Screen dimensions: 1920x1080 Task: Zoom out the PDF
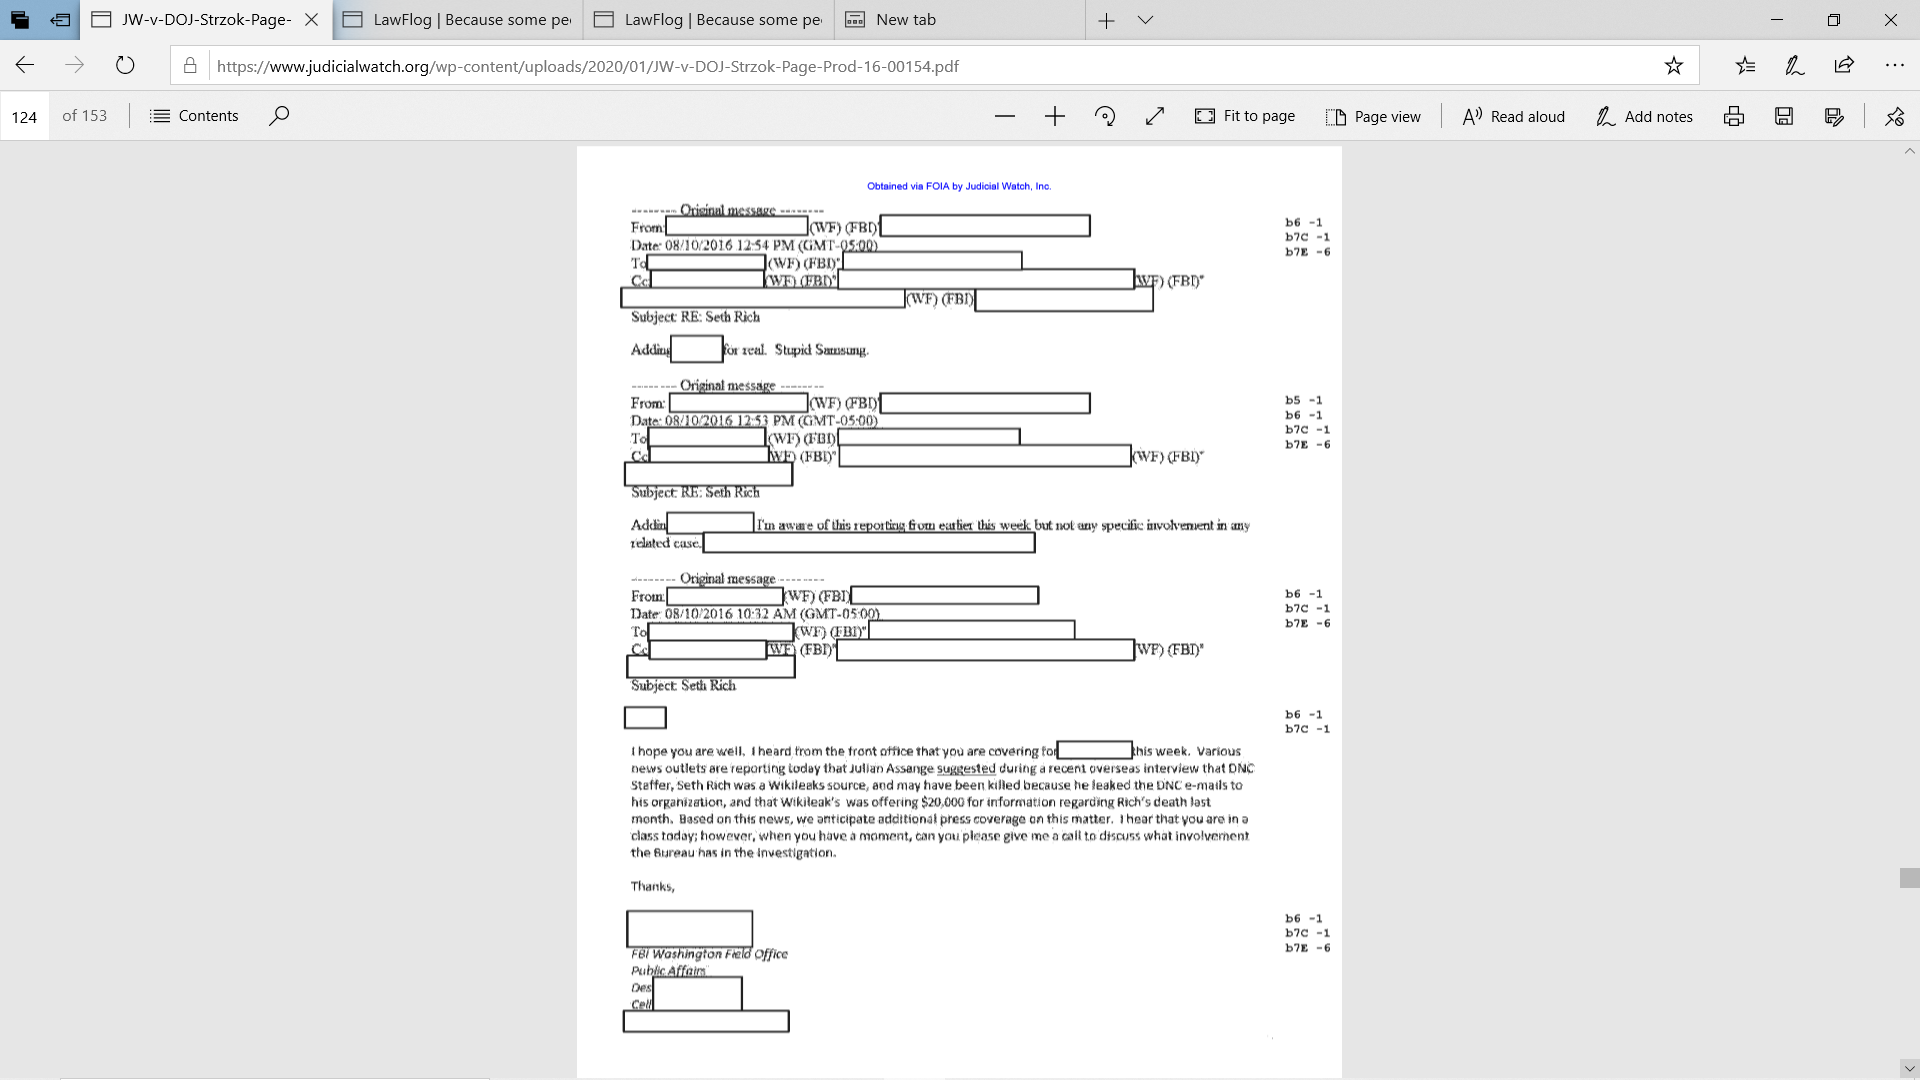coord(1005,116)
